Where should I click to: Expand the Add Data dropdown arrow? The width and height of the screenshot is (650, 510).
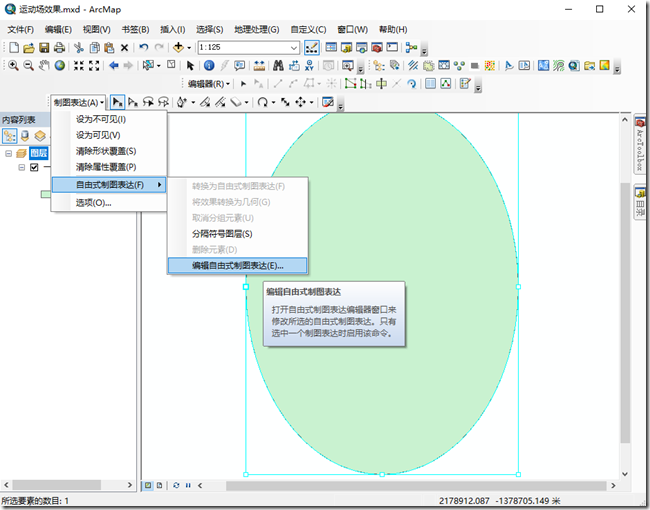point(189,48)
